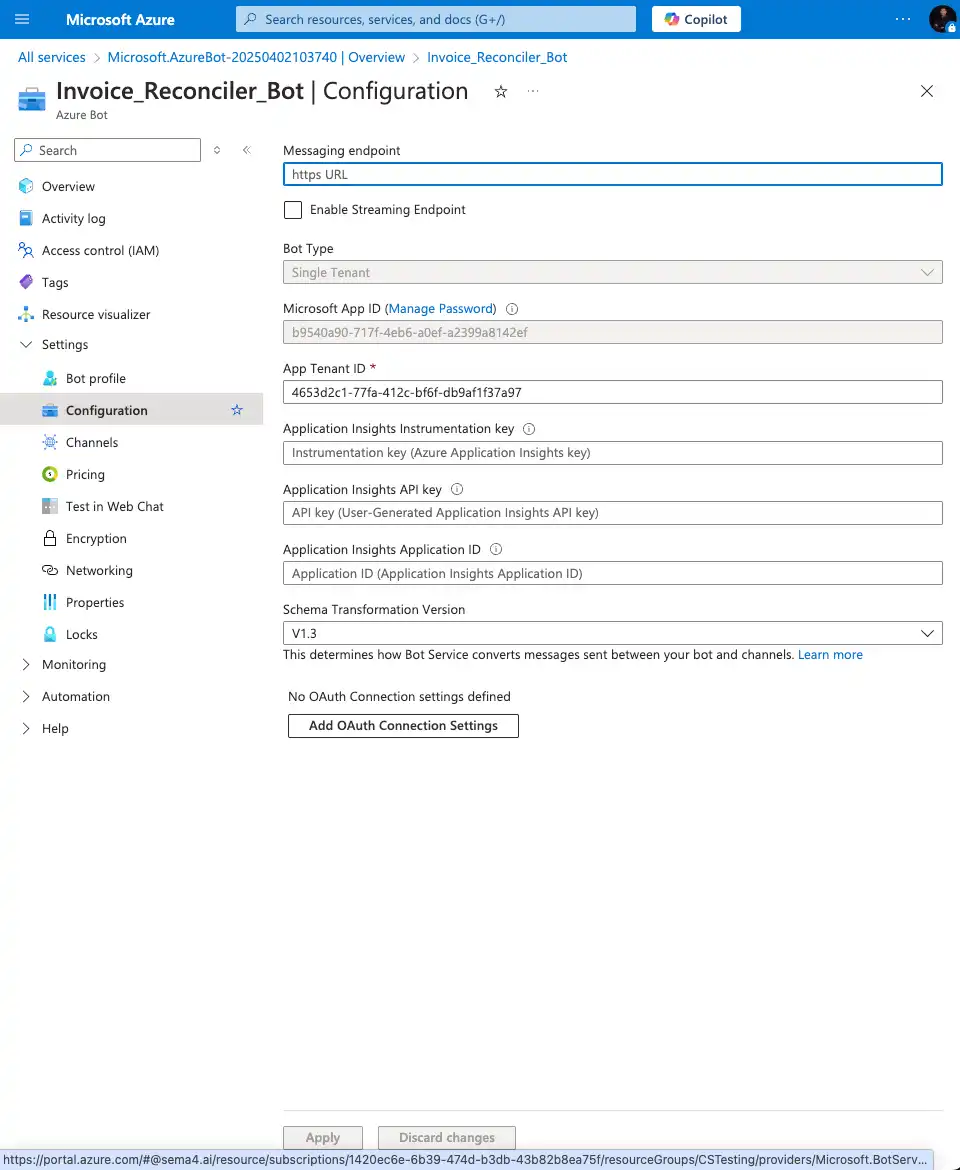Image resolution: width=960 pixels, height=1170 pixels.
Task: Click the Messaging endpoint input field
Action: pyautogui.click(x=612, y=173)
